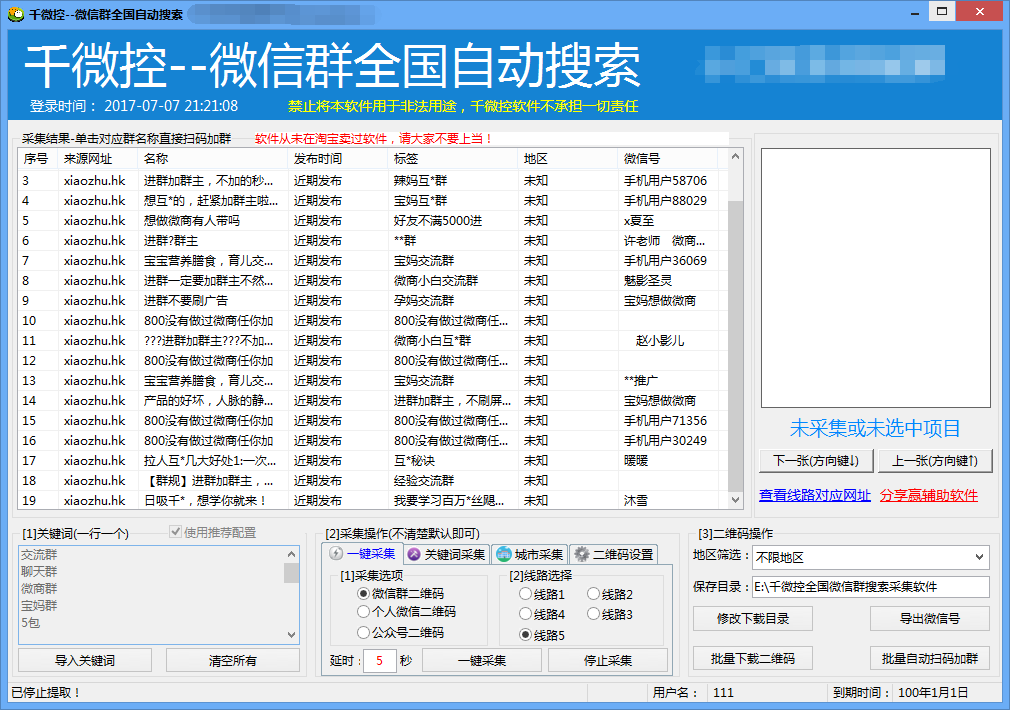The width and height of the screenshot is (1010, 710).
Task: Open the 二维码设置 tab
Action: coord(614,554)
